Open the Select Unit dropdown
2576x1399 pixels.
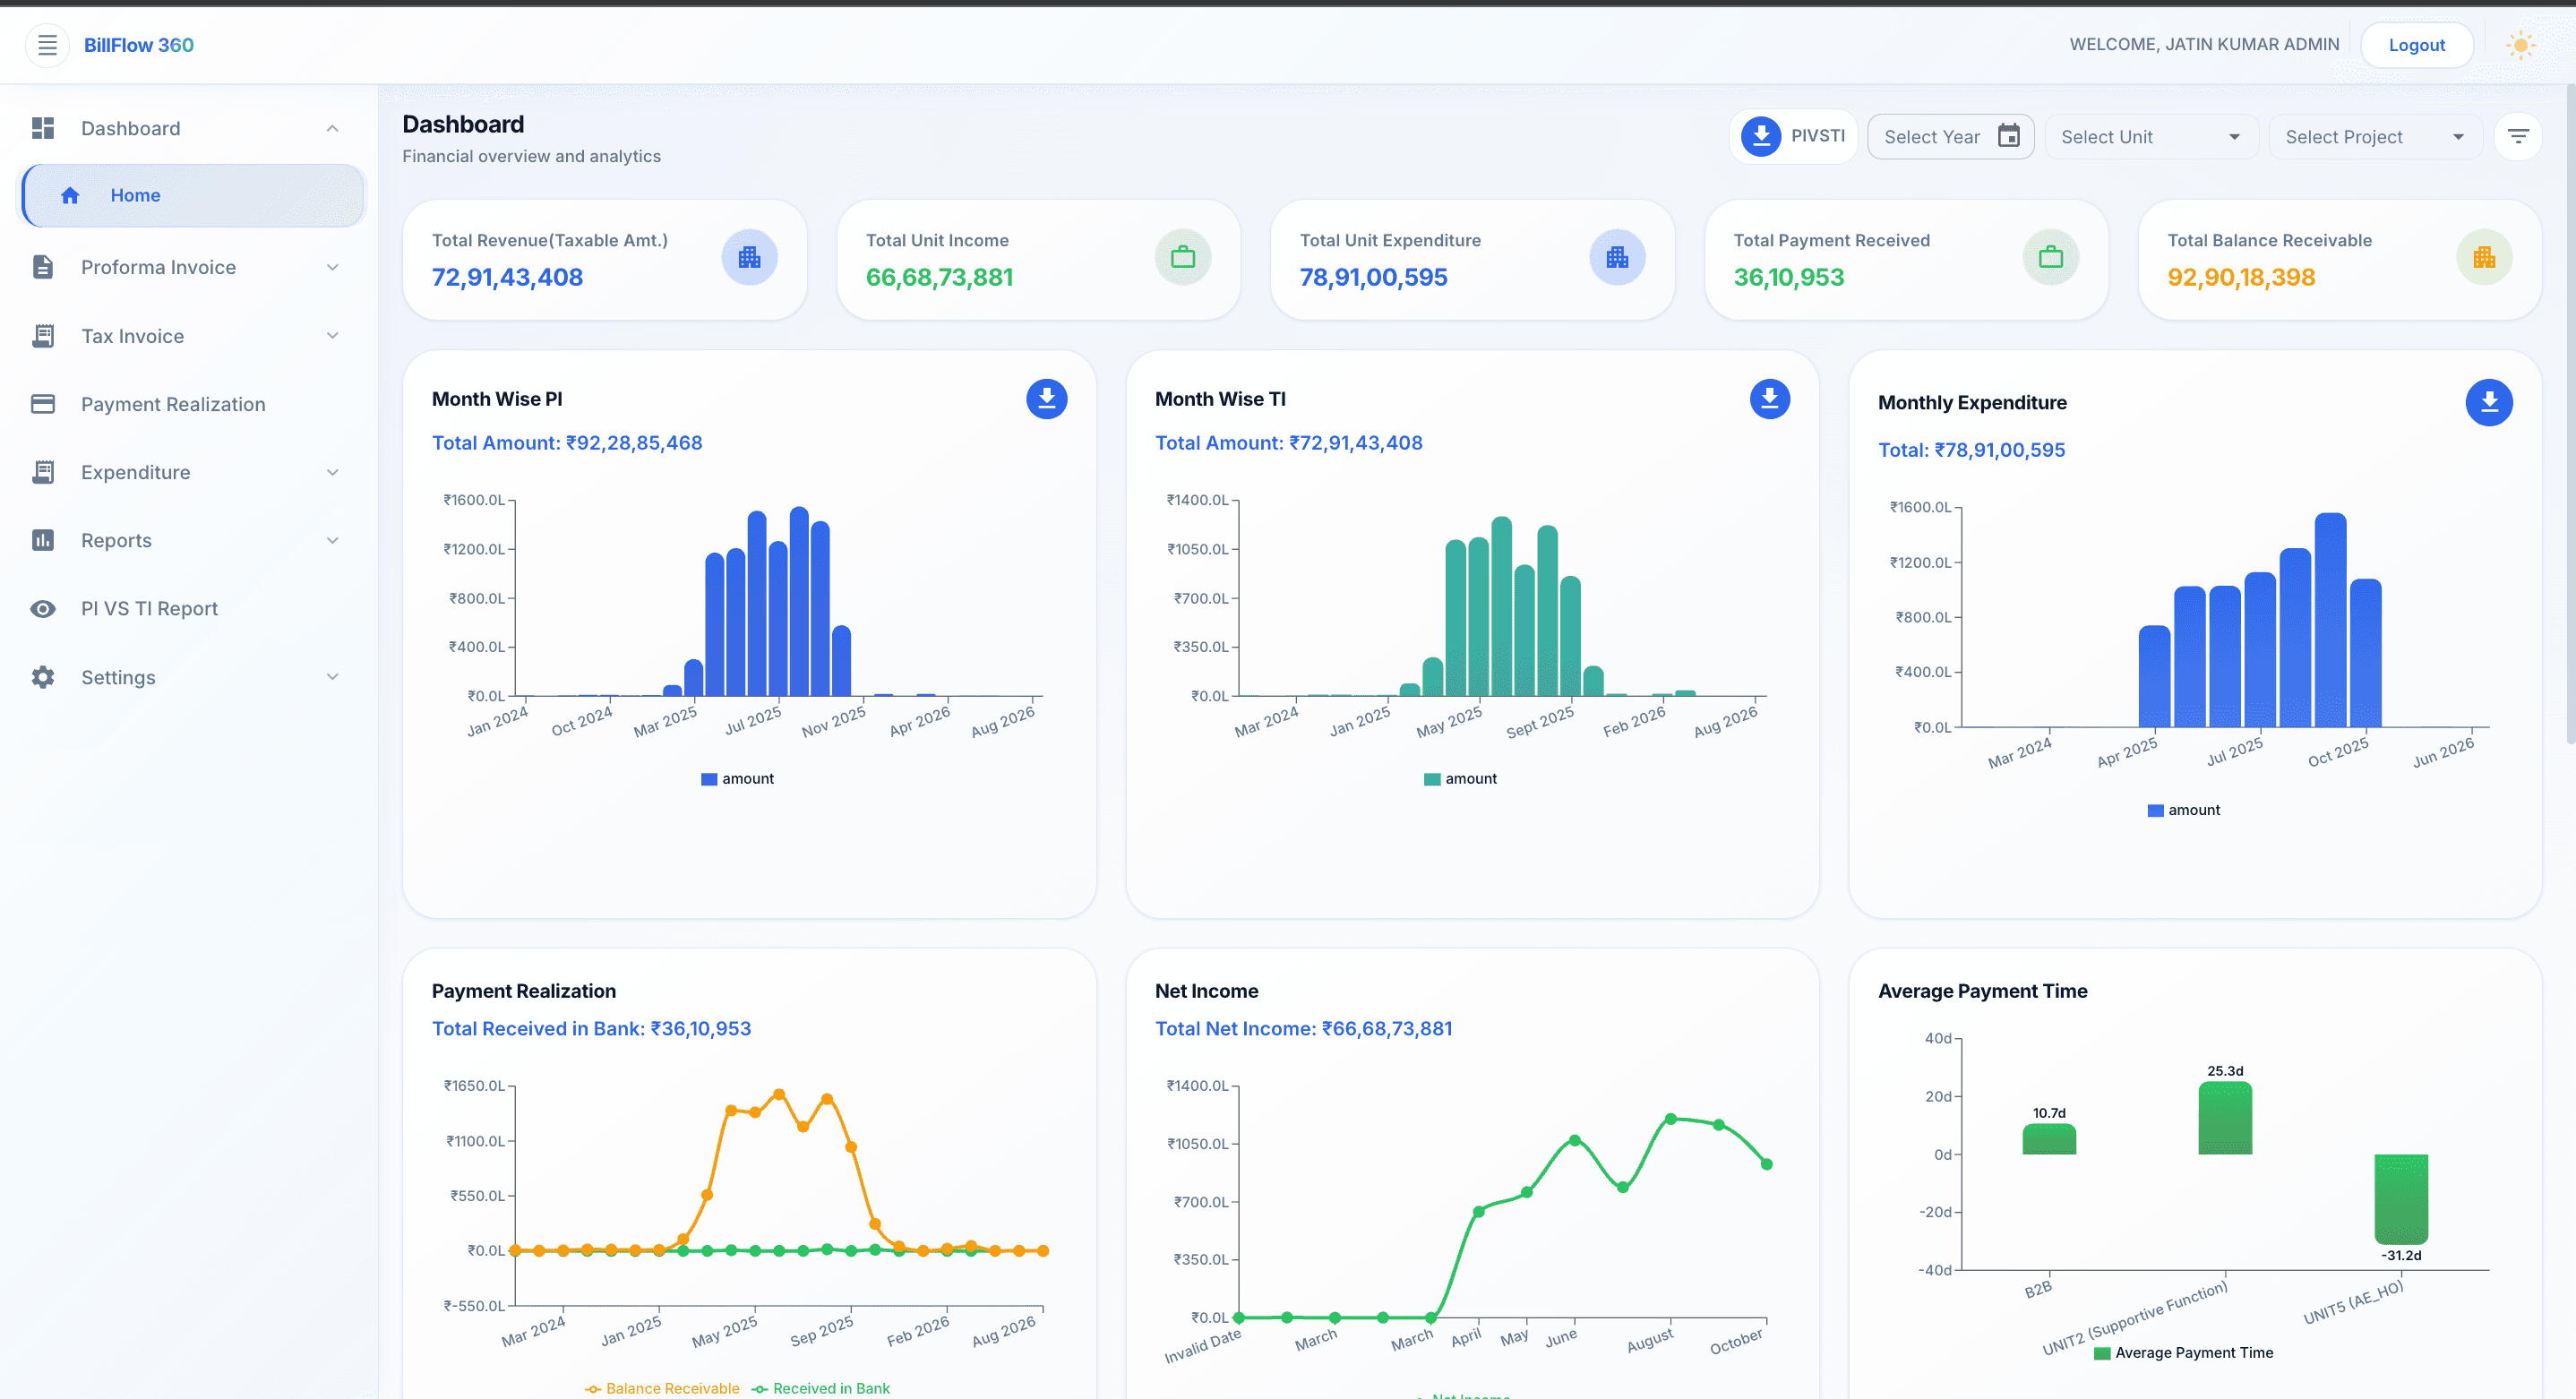tap(2151, 136)
